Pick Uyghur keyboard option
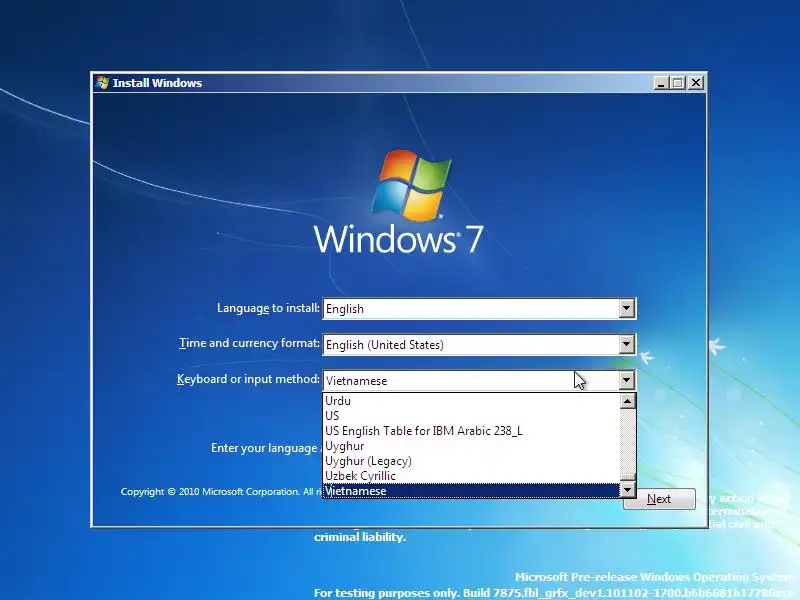Screen dimensions: 800x600 click(x=471, y=446)
